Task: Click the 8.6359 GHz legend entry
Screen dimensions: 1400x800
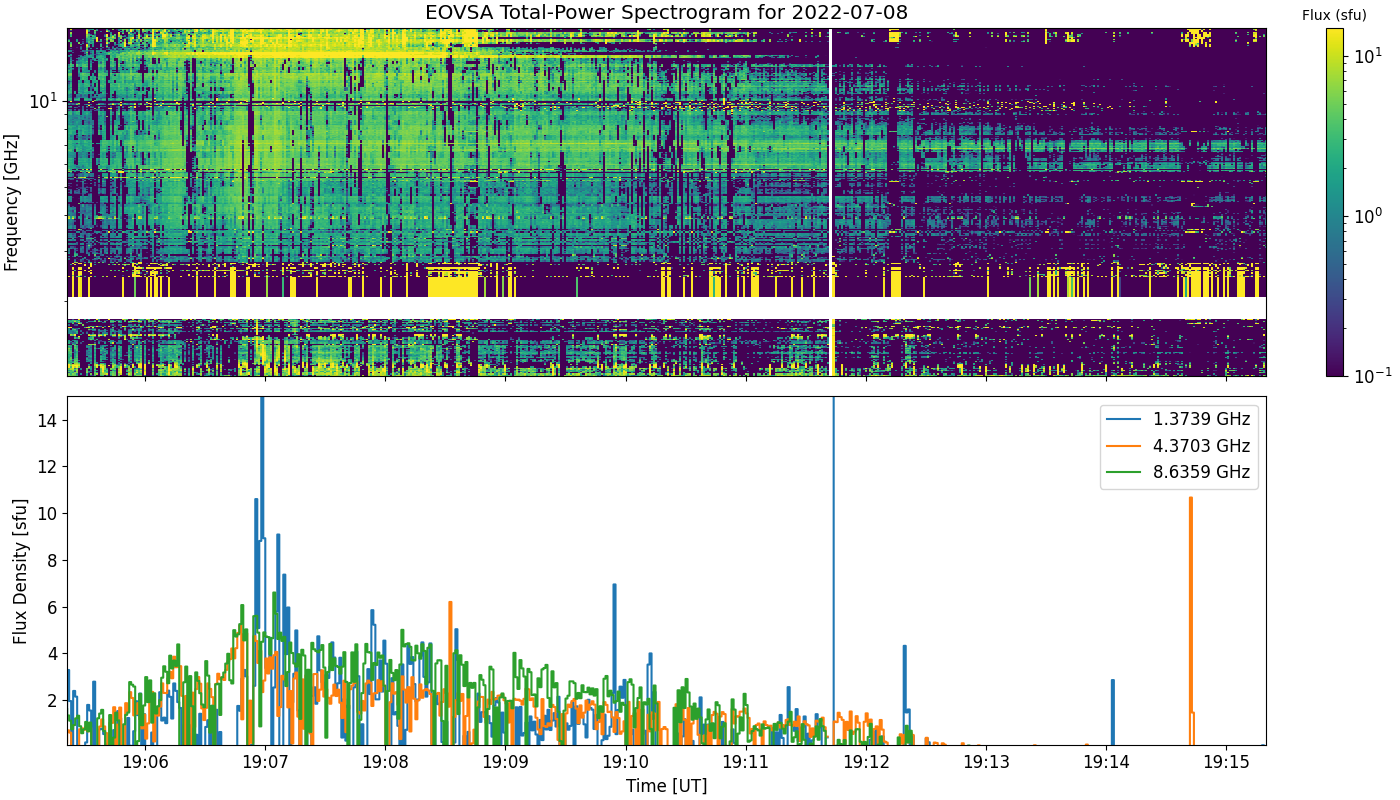Action: (1179, 472)
